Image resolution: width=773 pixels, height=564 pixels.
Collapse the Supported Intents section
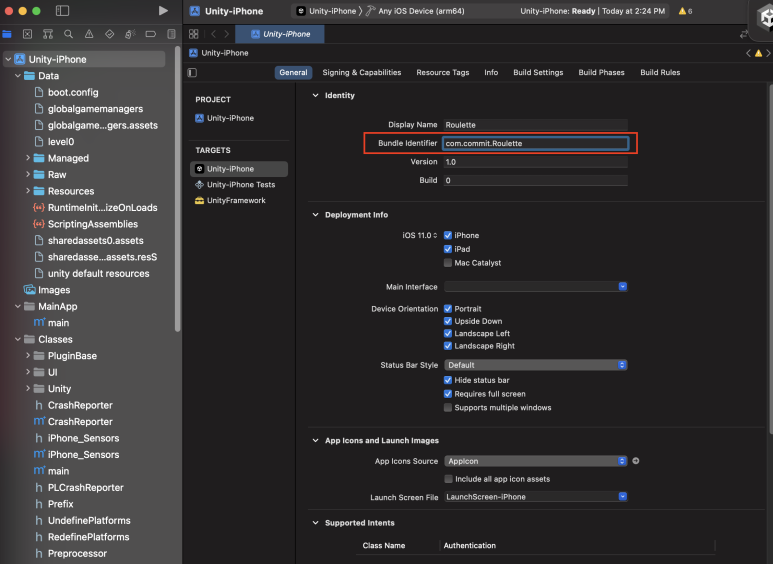316,523
